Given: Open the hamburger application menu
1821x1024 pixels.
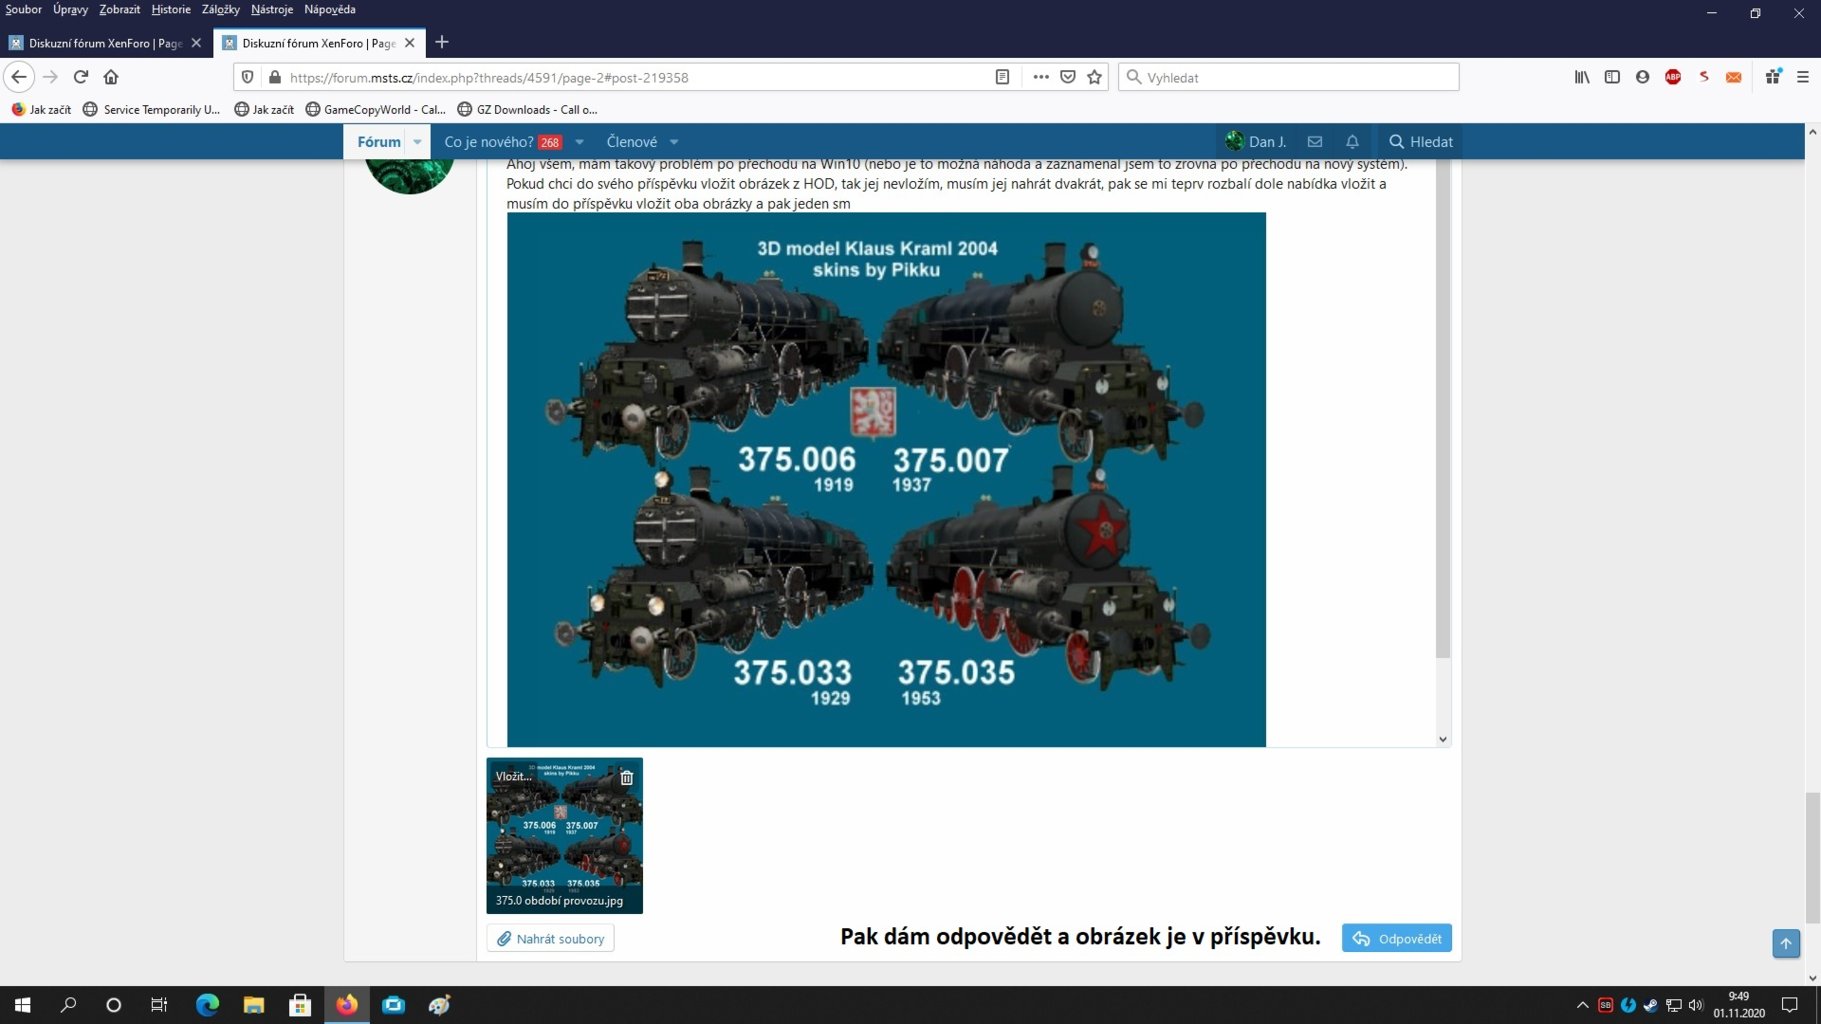Looking at the screenshot, I should click(1805, 77).
